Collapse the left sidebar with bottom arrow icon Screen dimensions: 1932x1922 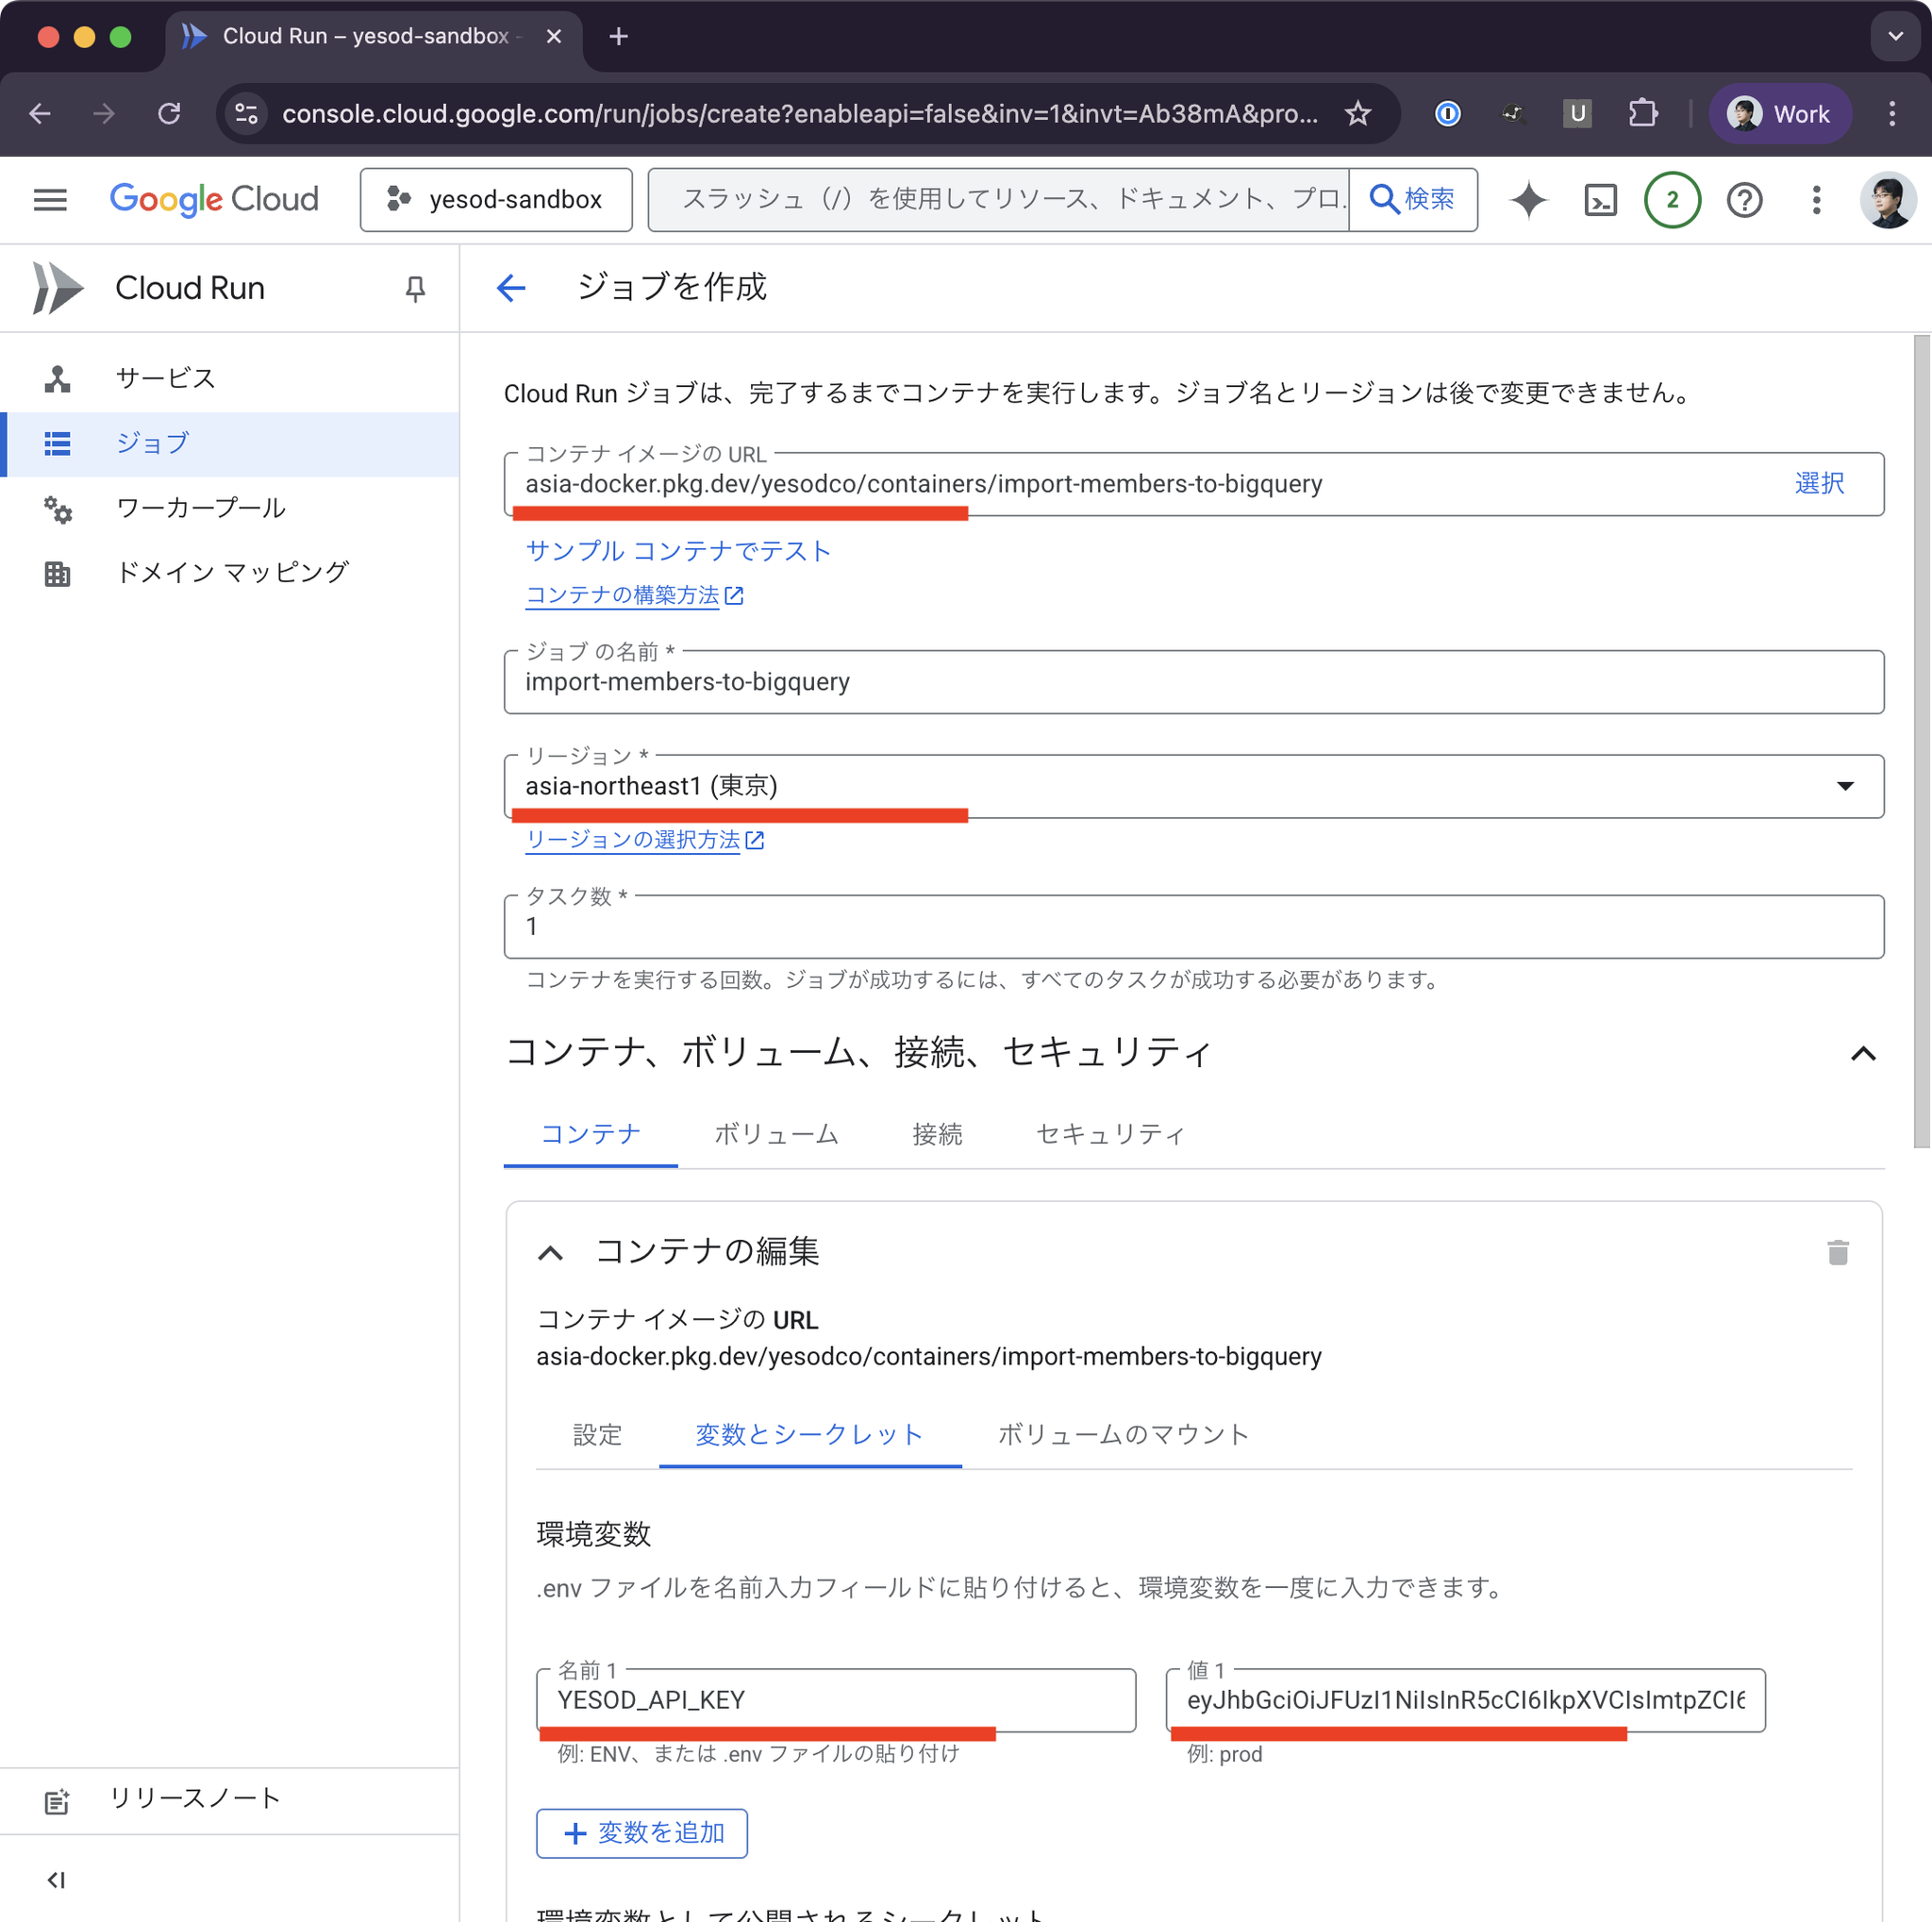pos(56,1879)
